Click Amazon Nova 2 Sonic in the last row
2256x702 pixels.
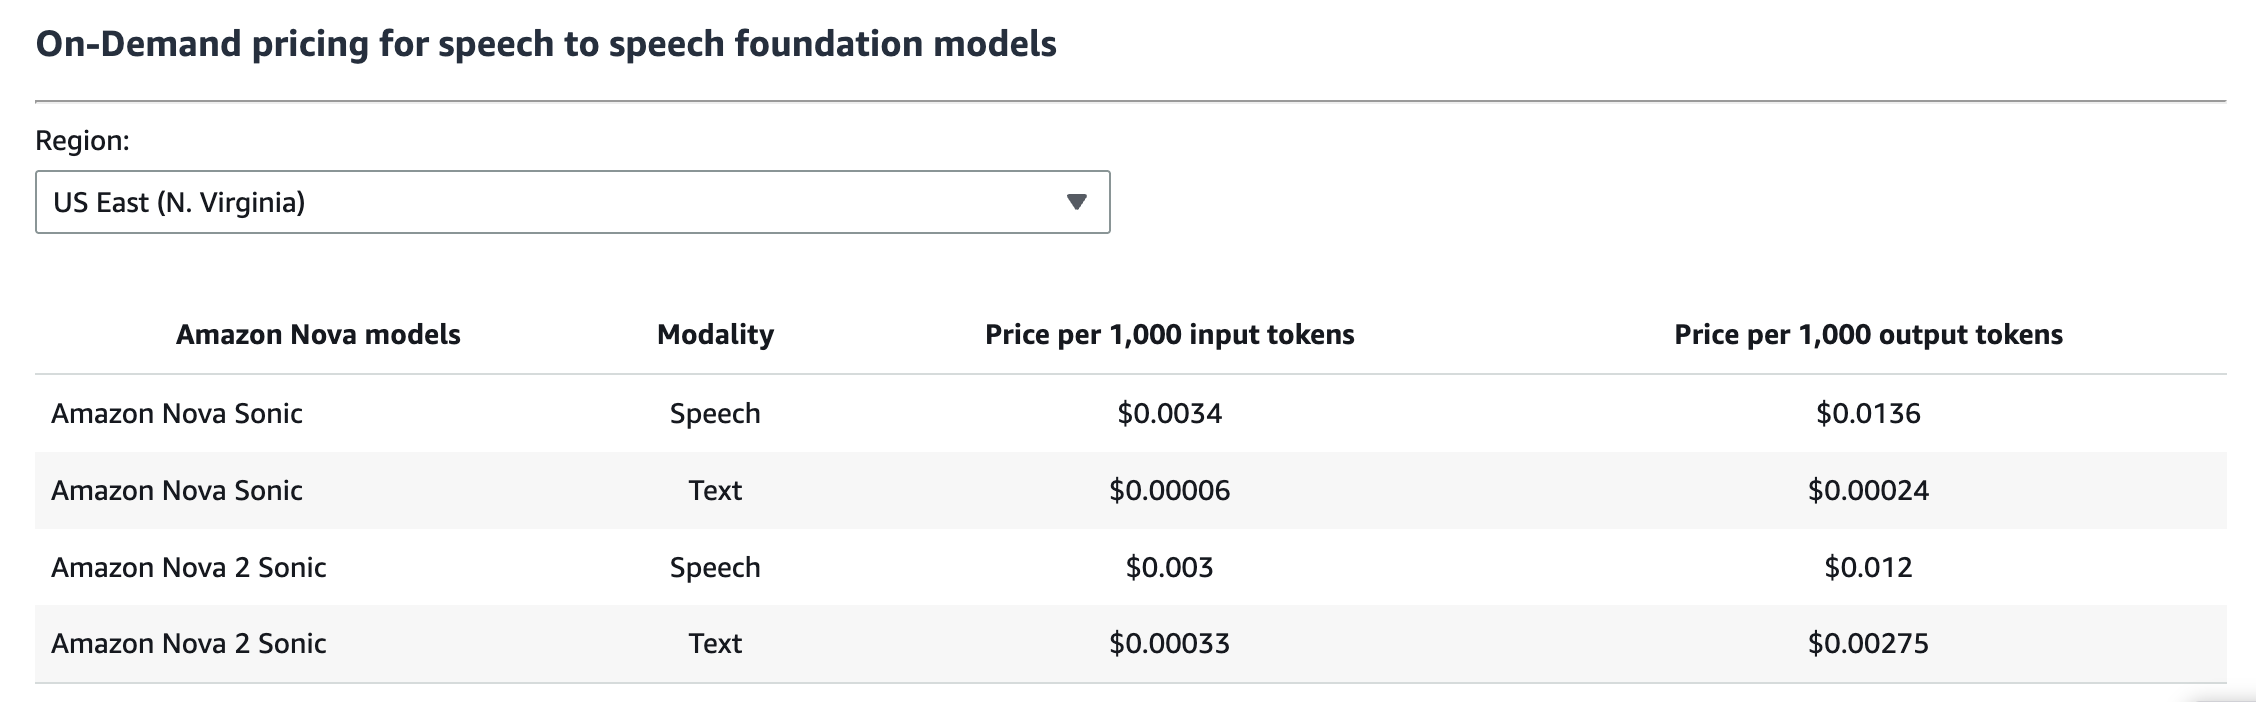point(189,643)
